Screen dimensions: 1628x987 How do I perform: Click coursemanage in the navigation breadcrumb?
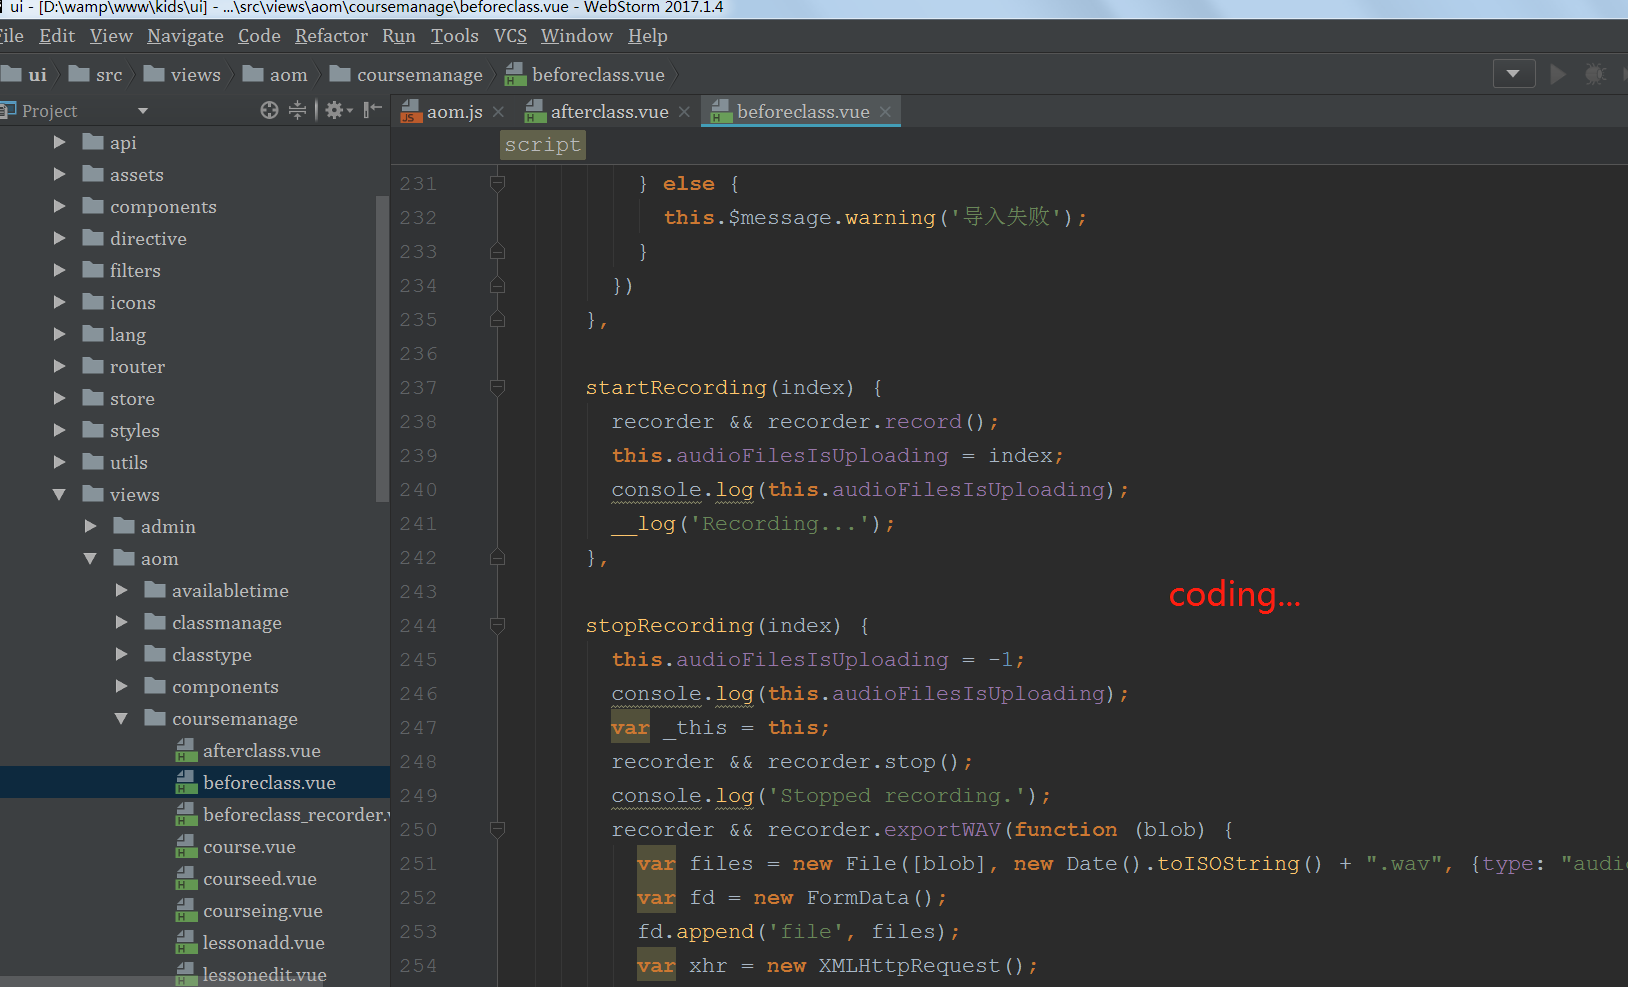coord(419,75)
